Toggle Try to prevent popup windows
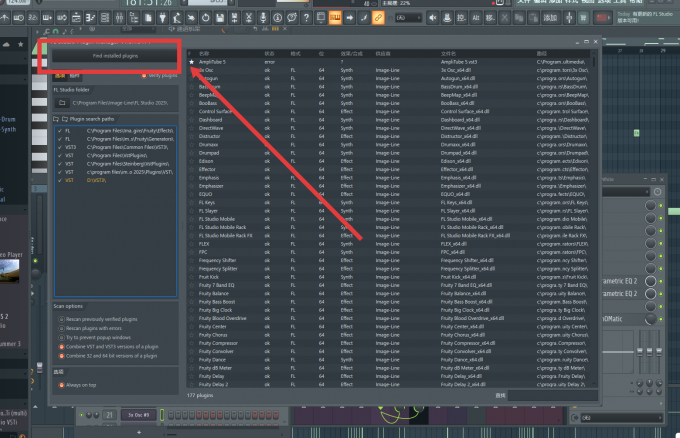This screenshot has height=438, width=680. [95, 337]
